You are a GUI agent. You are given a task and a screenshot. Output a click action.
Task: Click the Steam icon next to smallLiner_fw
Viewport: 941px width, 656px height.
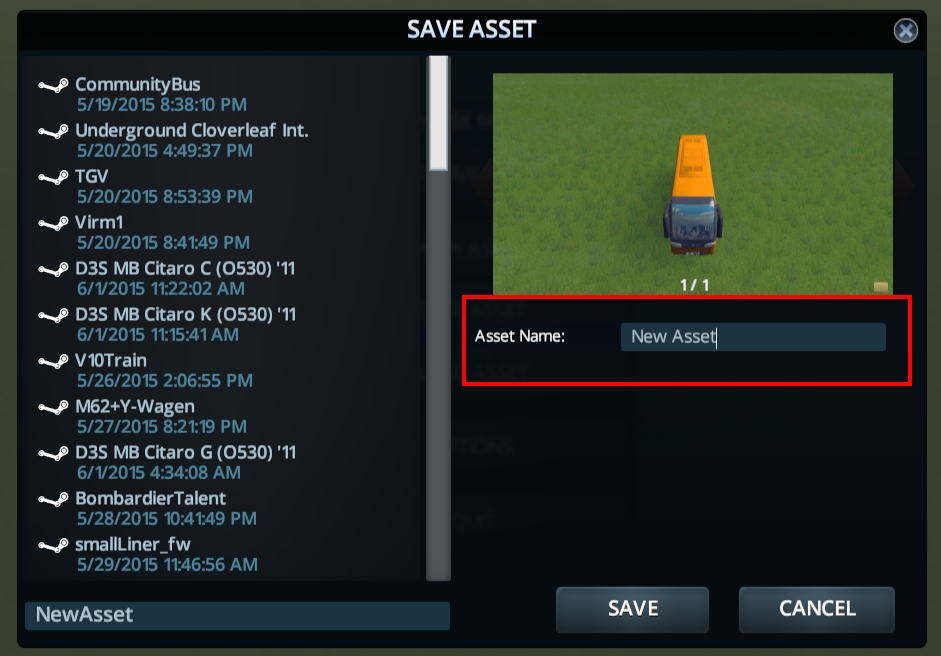click(x=53, y=546)
